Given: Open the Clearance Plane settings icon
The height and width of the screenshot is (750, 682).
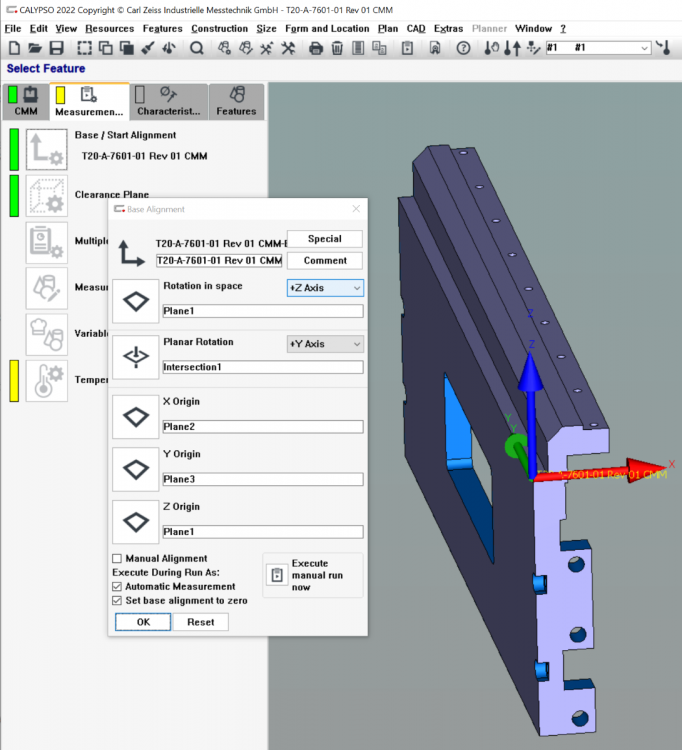Looking at the screenshot, I should (x=46, y=196).
